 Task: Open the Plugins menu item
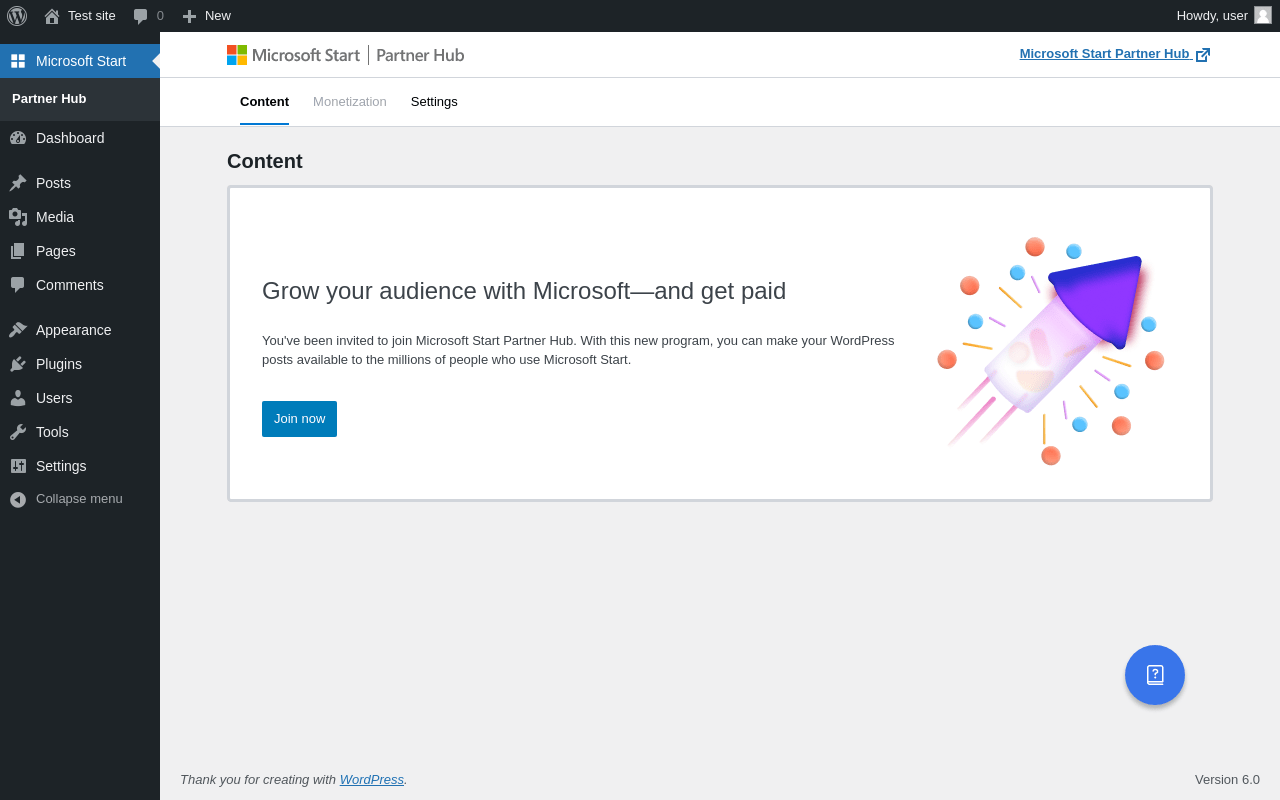[80, 364]
